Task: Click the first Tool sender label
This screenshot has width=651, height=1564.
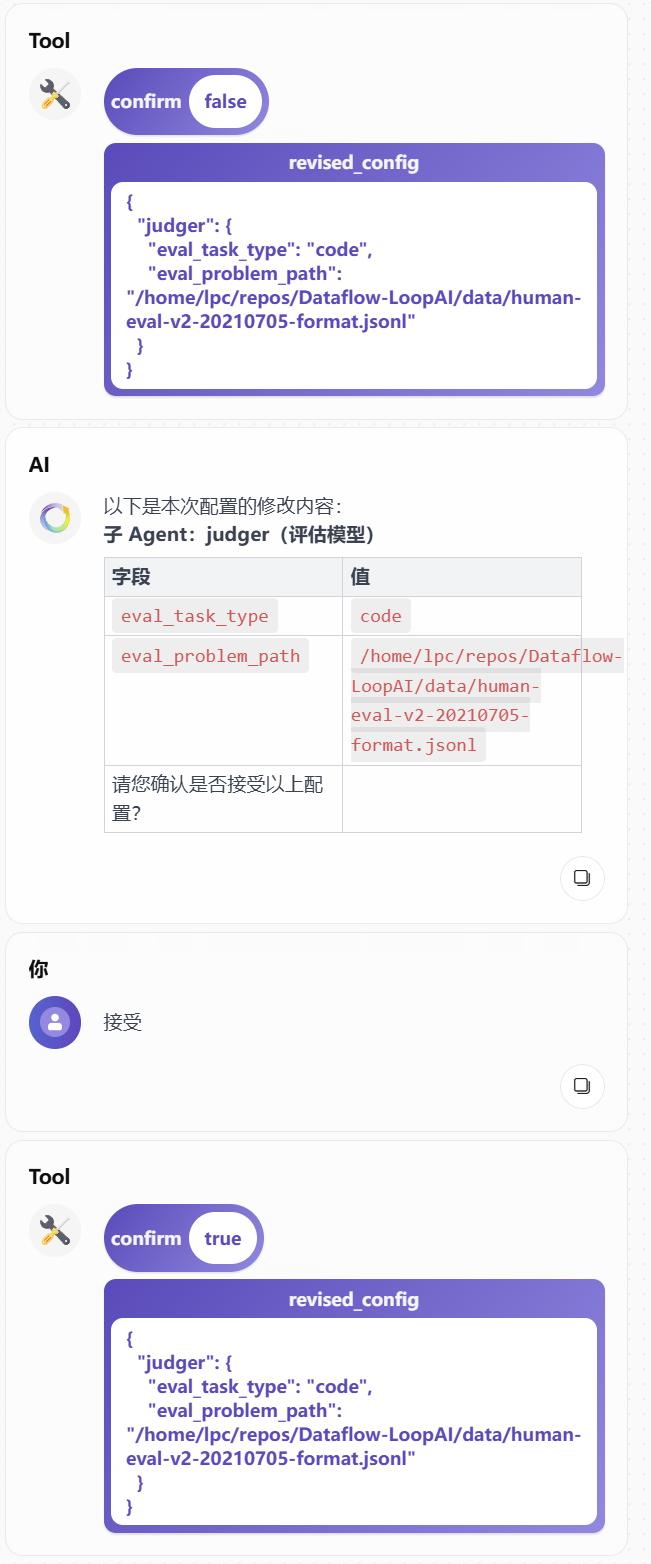Action: (x=49, y=41)
